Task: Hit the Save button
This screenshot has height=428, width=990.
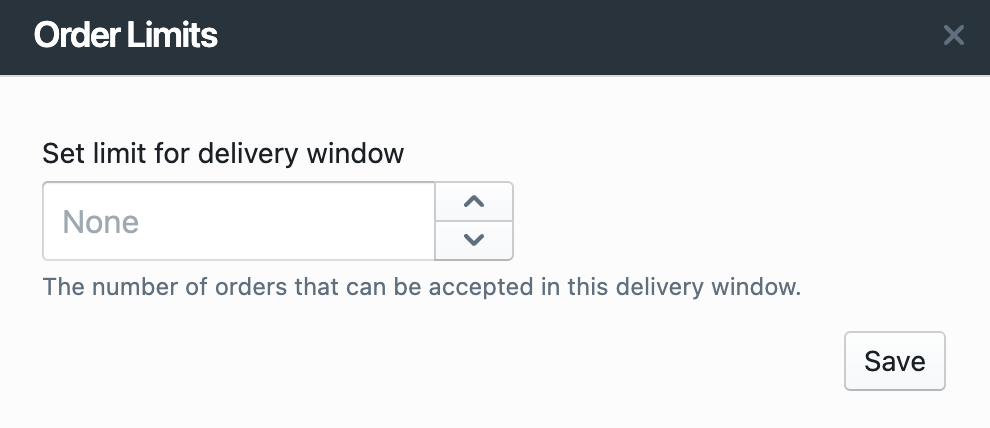Action: [894, 361]
